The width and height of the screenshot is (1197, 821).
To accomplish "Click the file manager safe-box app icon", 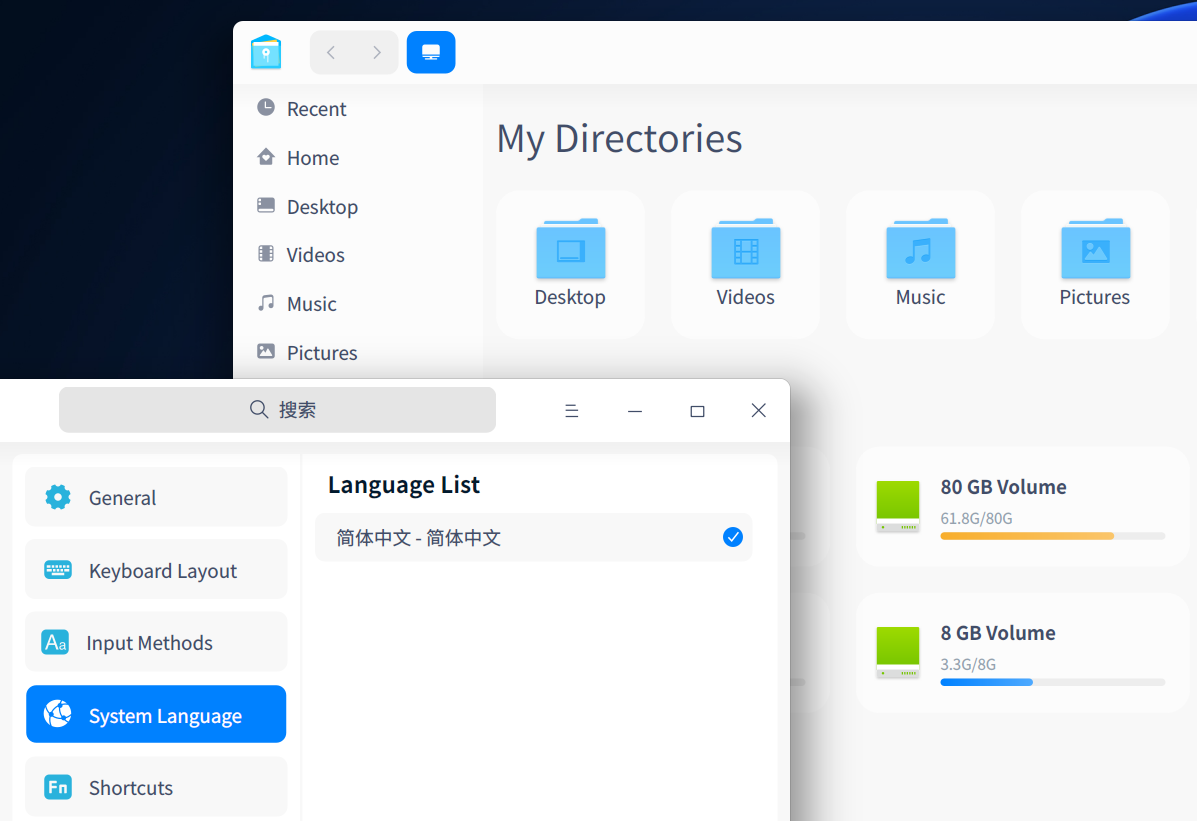I will pyautogui.click(x=265, y=51).
